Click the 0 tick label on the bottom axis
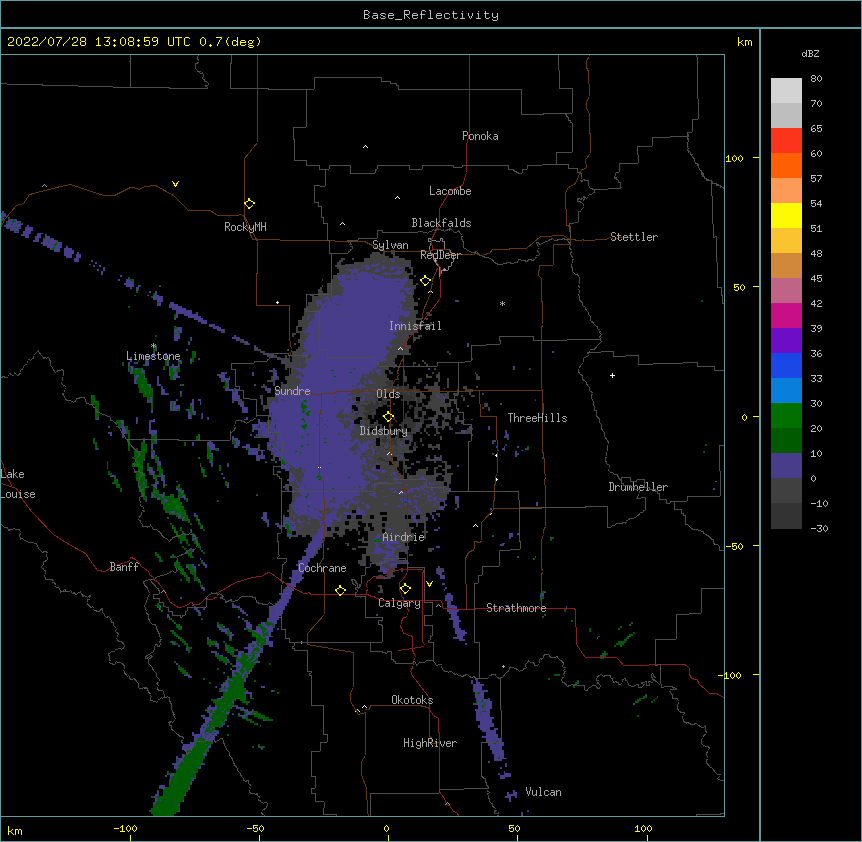The height and width of the screenshot is (842, 862). coord(386,828)
